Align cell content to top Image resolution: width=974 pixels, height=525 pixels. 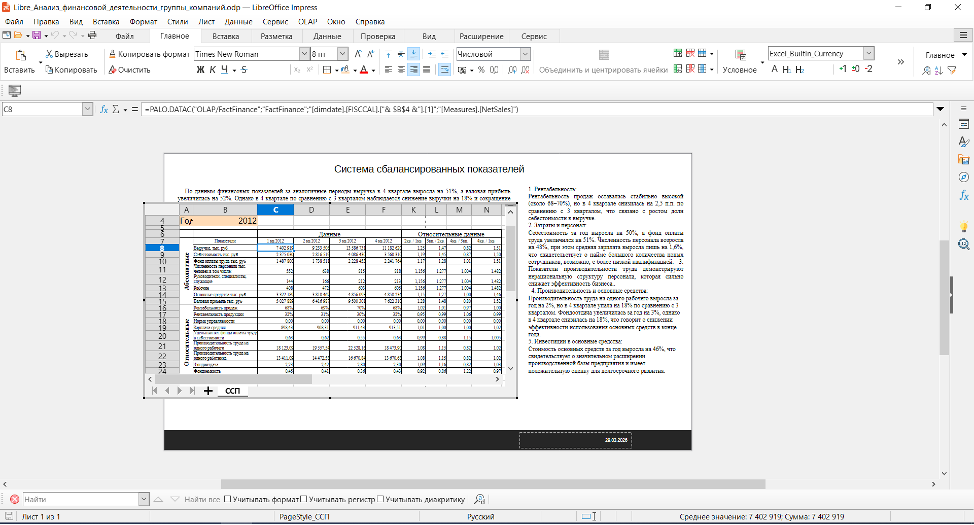(388, 55)
